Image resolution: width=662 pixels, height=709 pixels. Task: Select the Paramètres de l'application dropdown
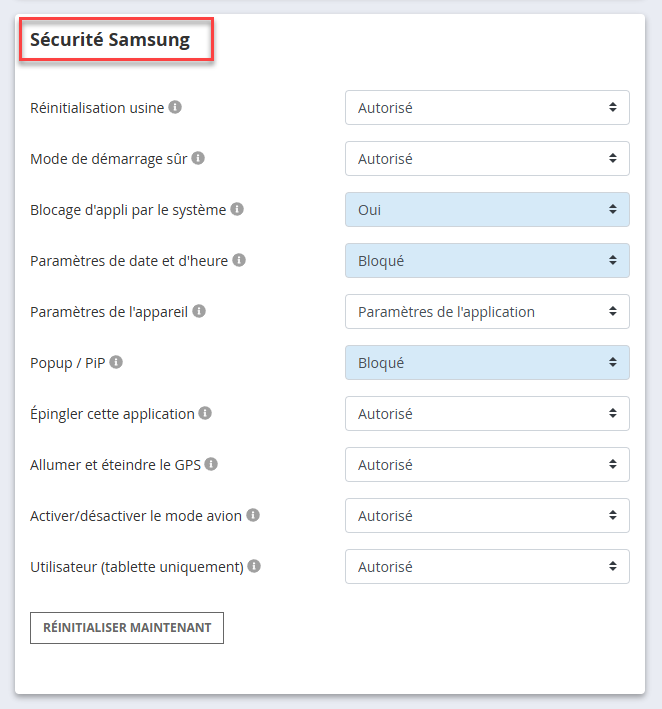[x=487, y=312]
